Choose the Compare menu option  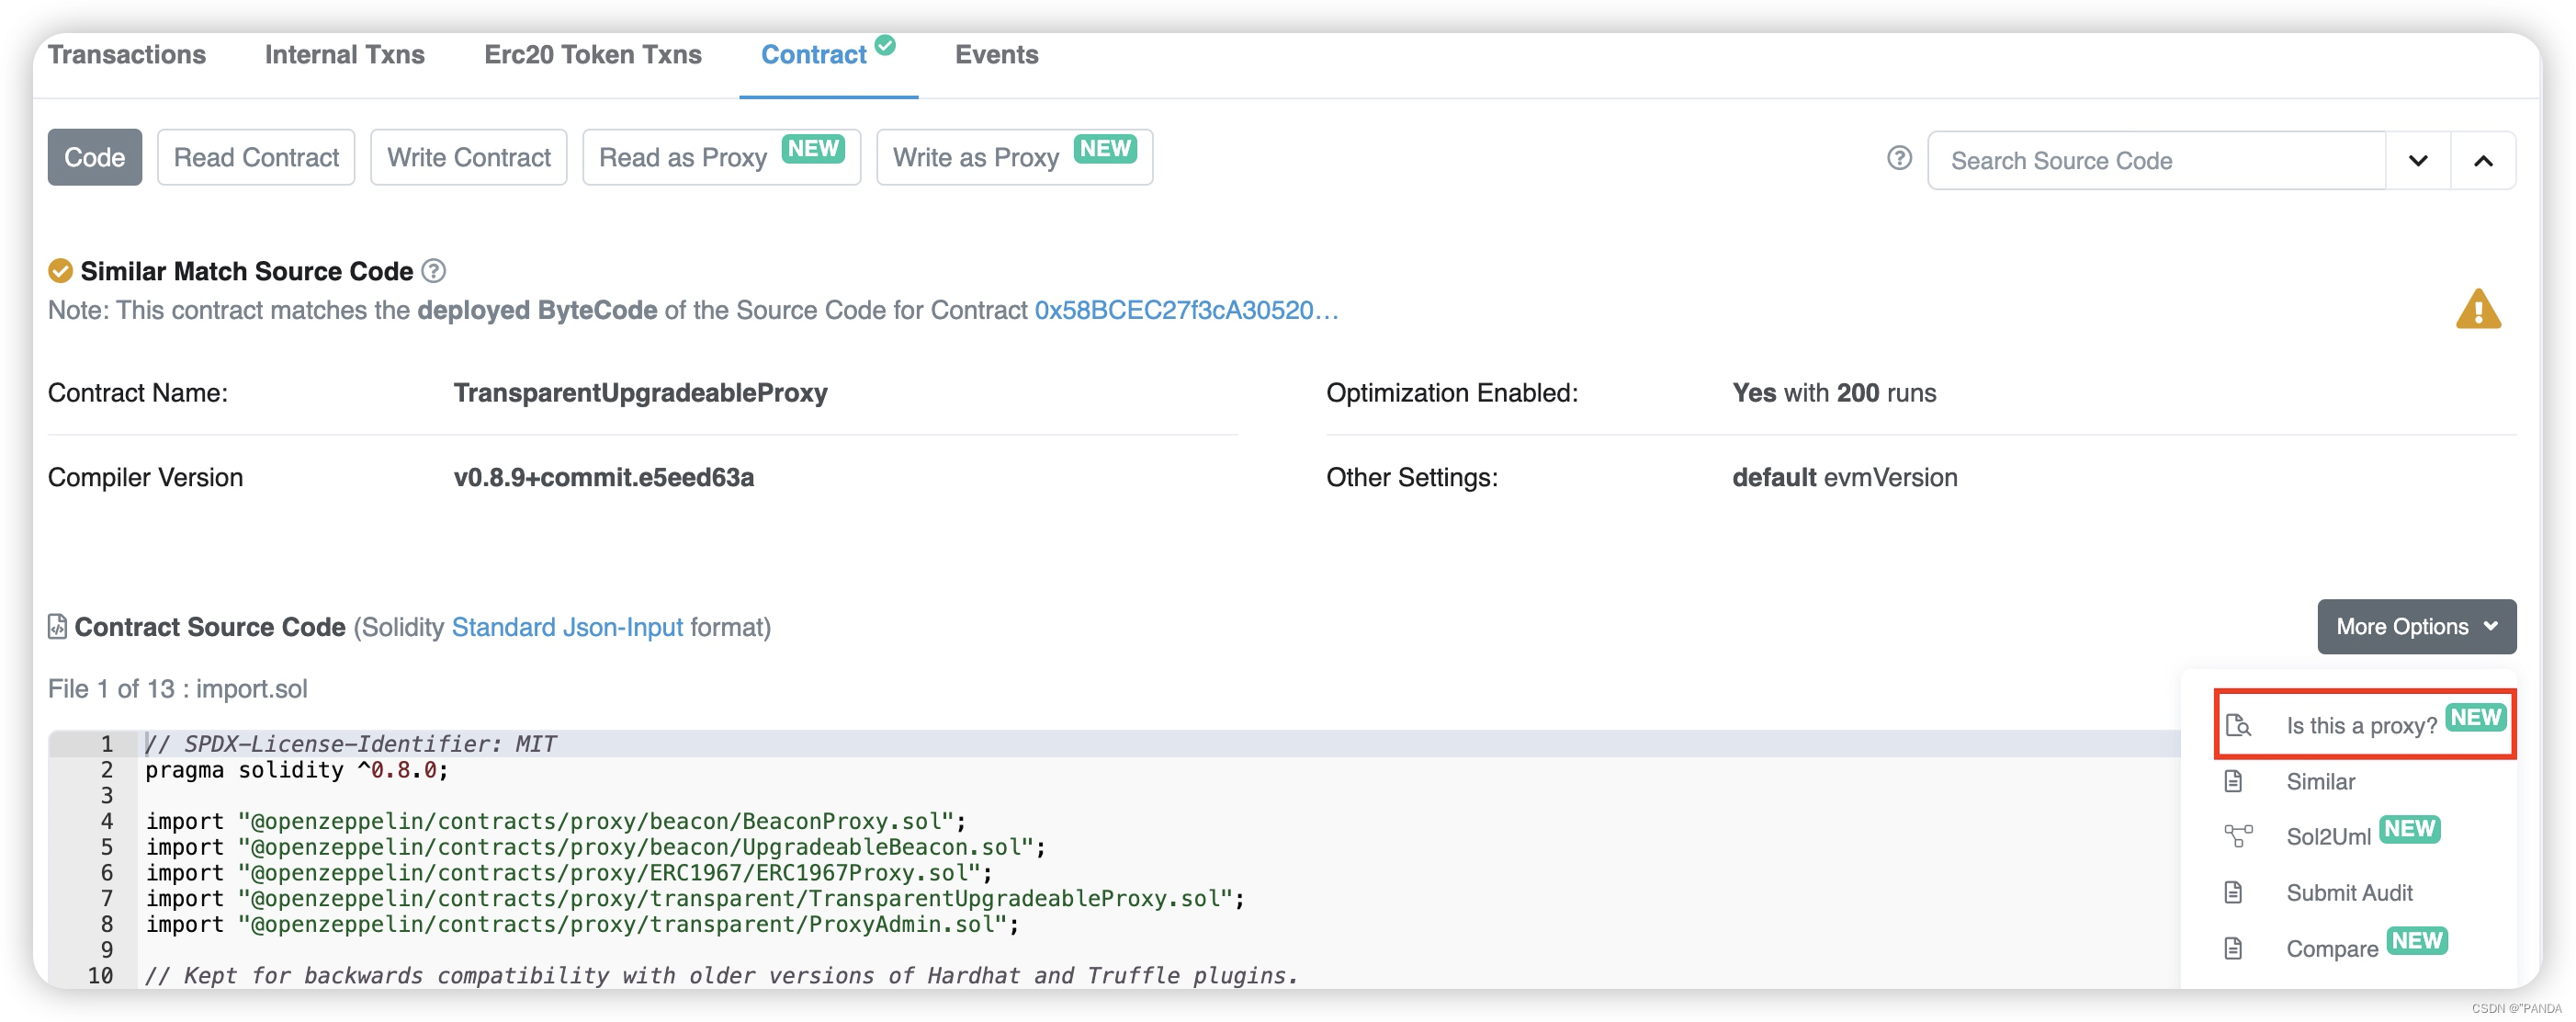pyautogui.click(x=2331, y=948)
